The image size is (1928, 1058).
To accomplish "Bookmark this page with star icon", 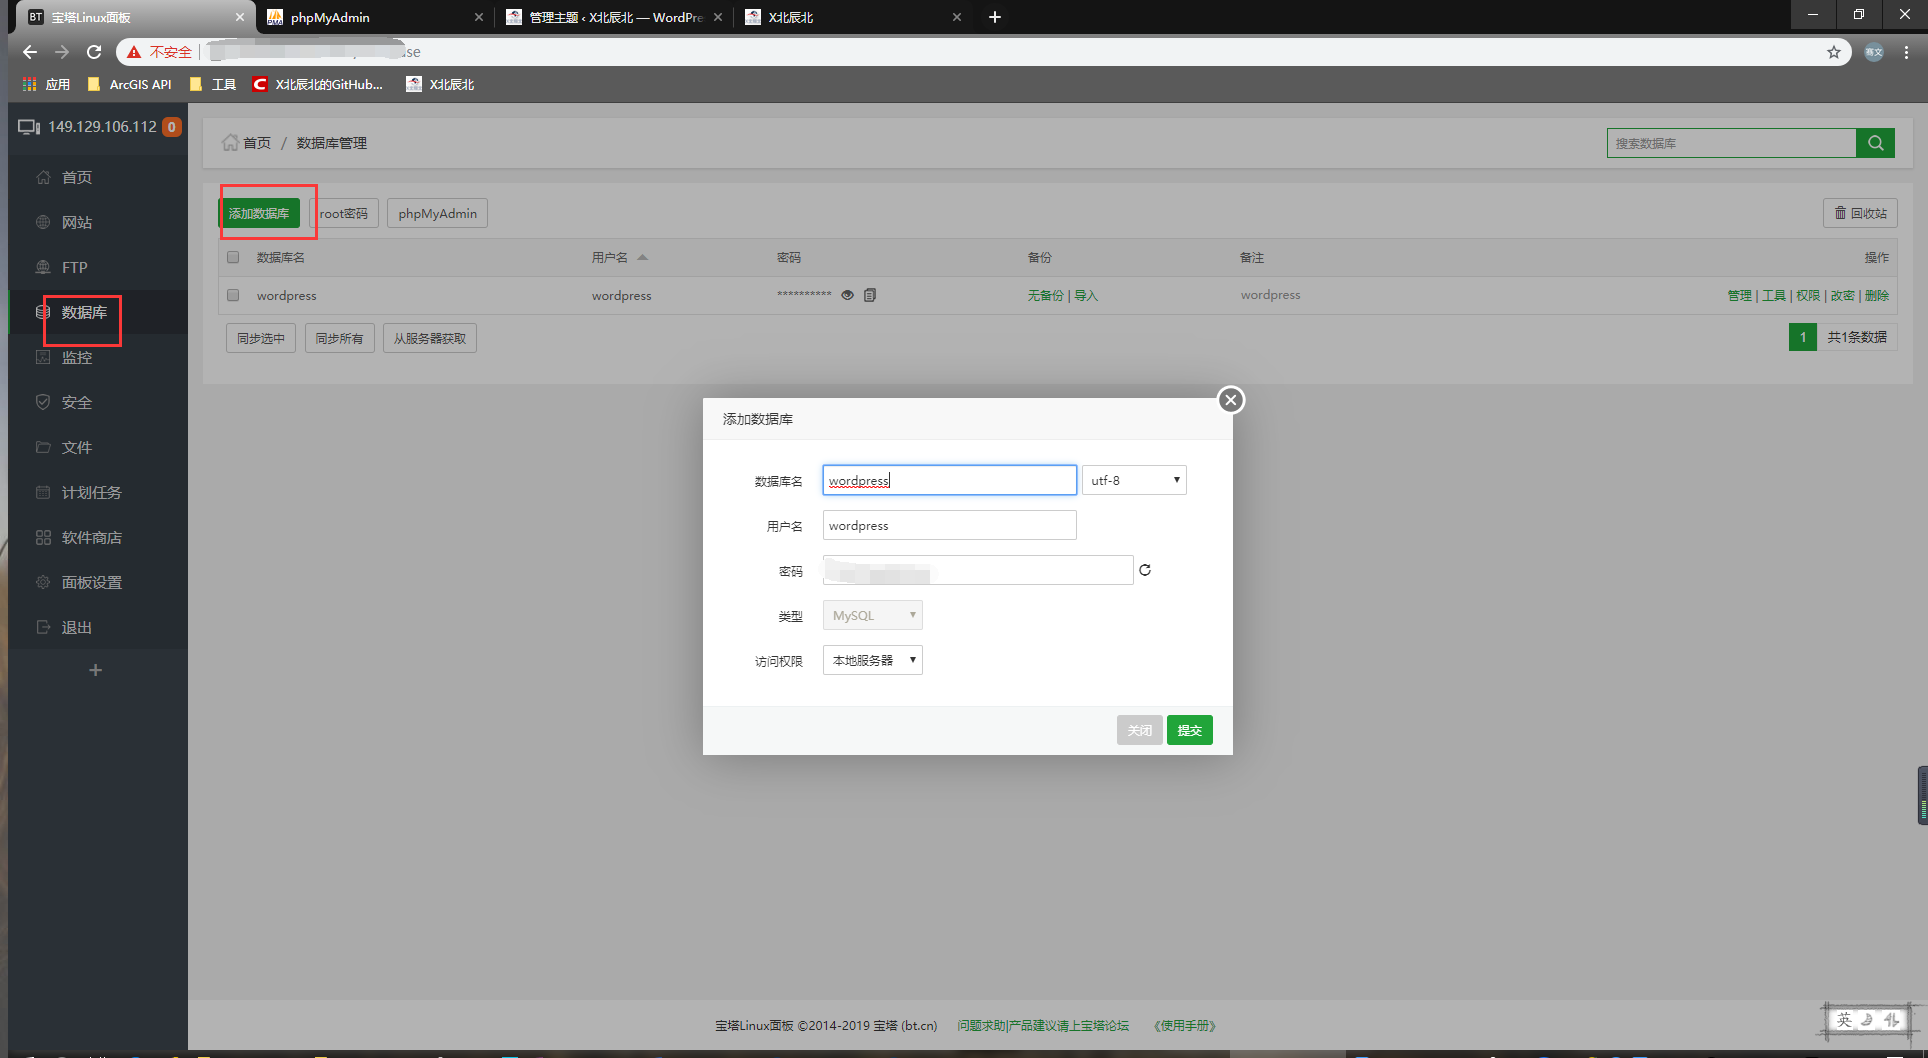I will coord(1834,52).
